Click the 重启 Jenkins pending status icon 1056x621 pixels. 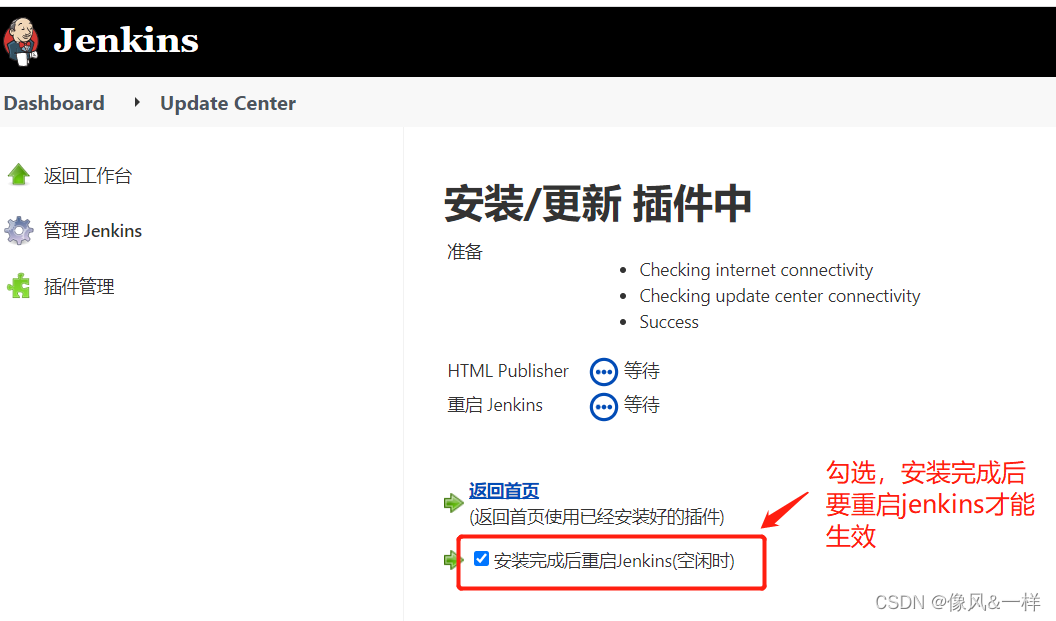pyautogui.click(x=603, y=406)
